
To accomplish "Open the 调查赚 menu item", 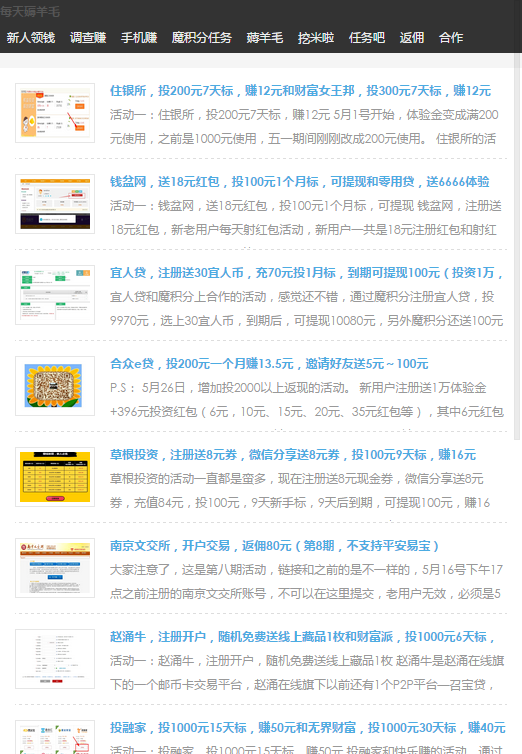I will (88, 38).
